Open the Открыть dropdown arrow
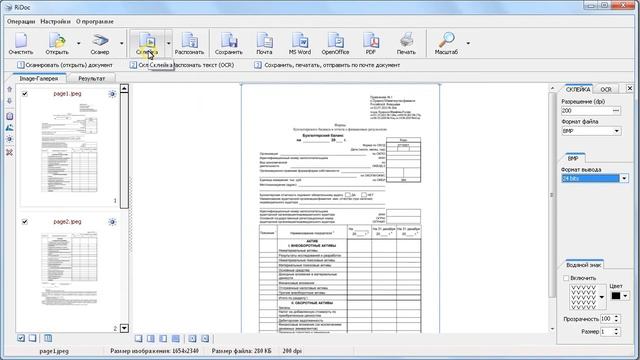The height and width of the screenshot is (360, 640). tap(78, 43)
